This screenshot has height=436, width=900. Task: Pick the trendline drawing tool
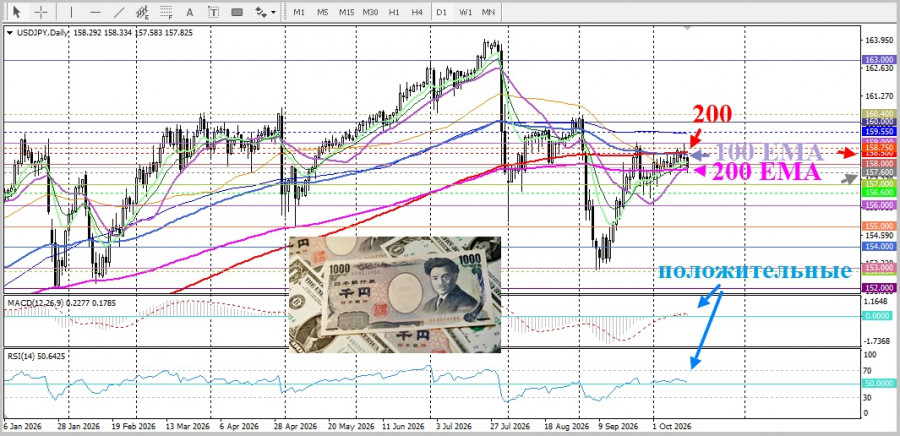click(119, 11)
